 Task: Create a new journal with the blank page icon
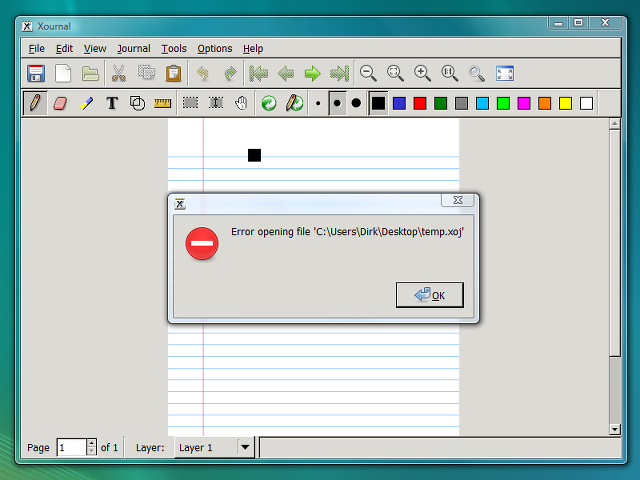click(x=63, y=73)
